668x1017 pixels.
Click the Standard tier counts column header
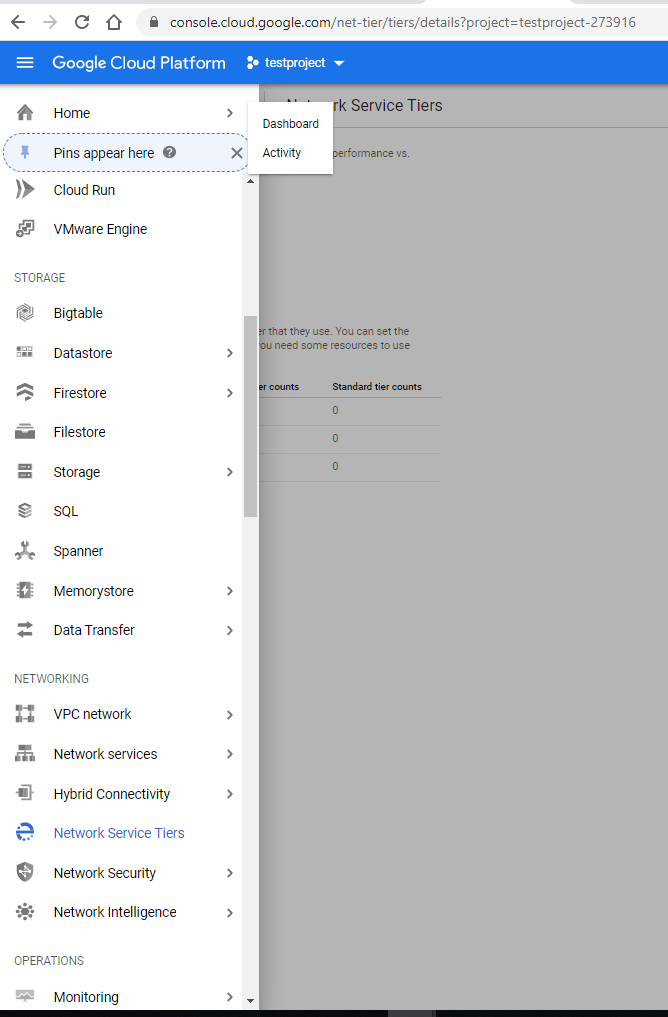point(377,387)
